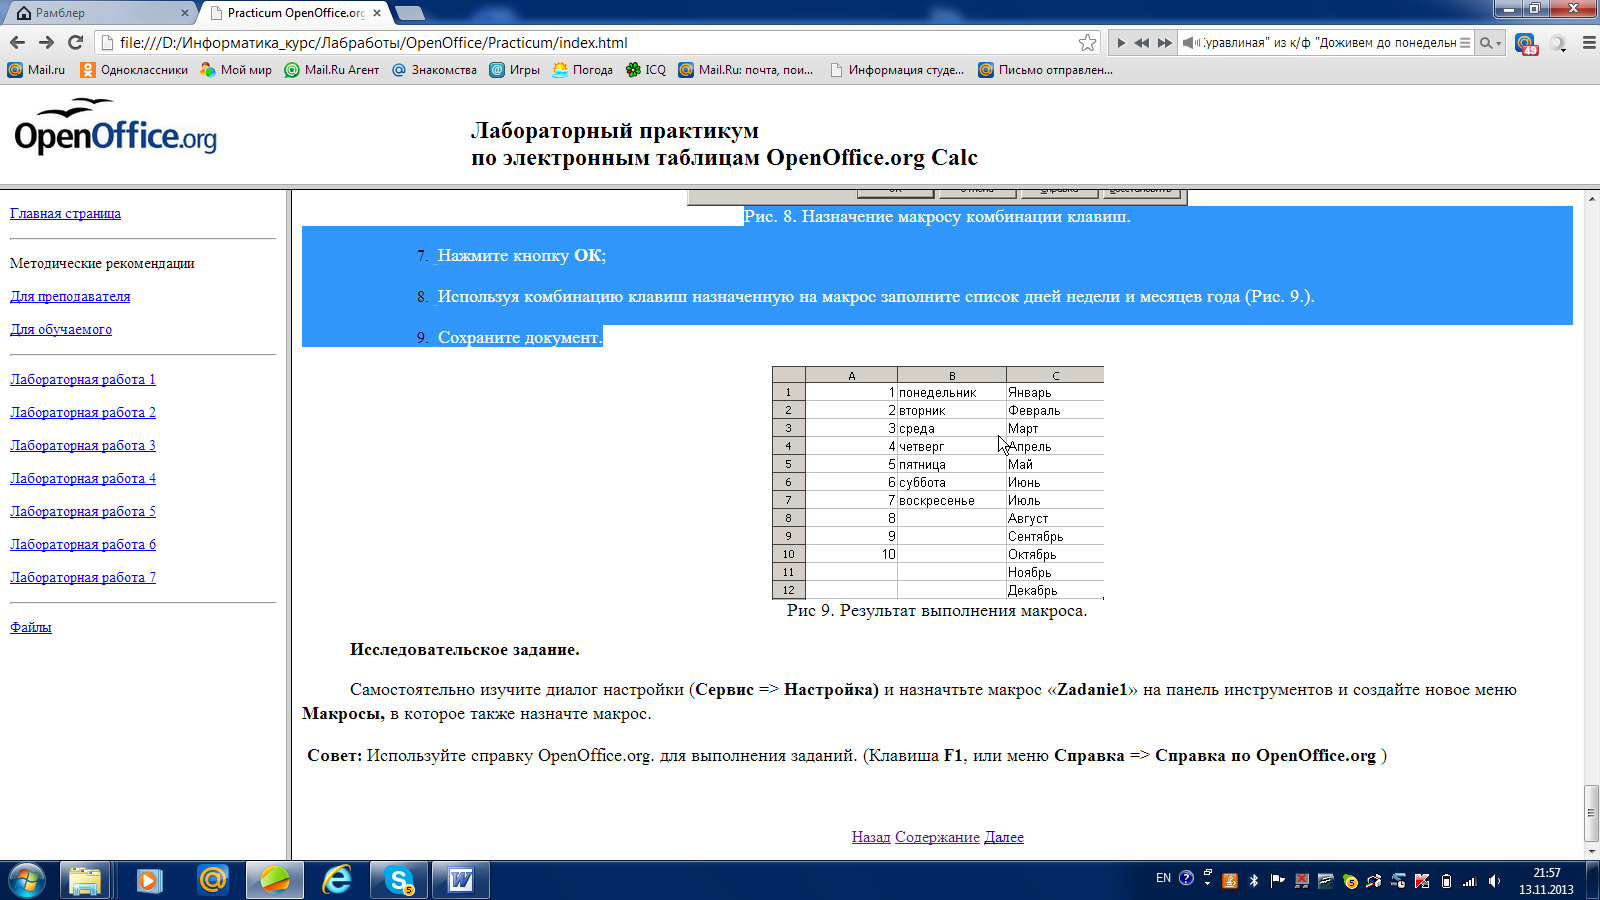Viewport: 1600px width, 900px height.
Task: Open the search dropdown with magnifier icon
Action: (1490, 42)
